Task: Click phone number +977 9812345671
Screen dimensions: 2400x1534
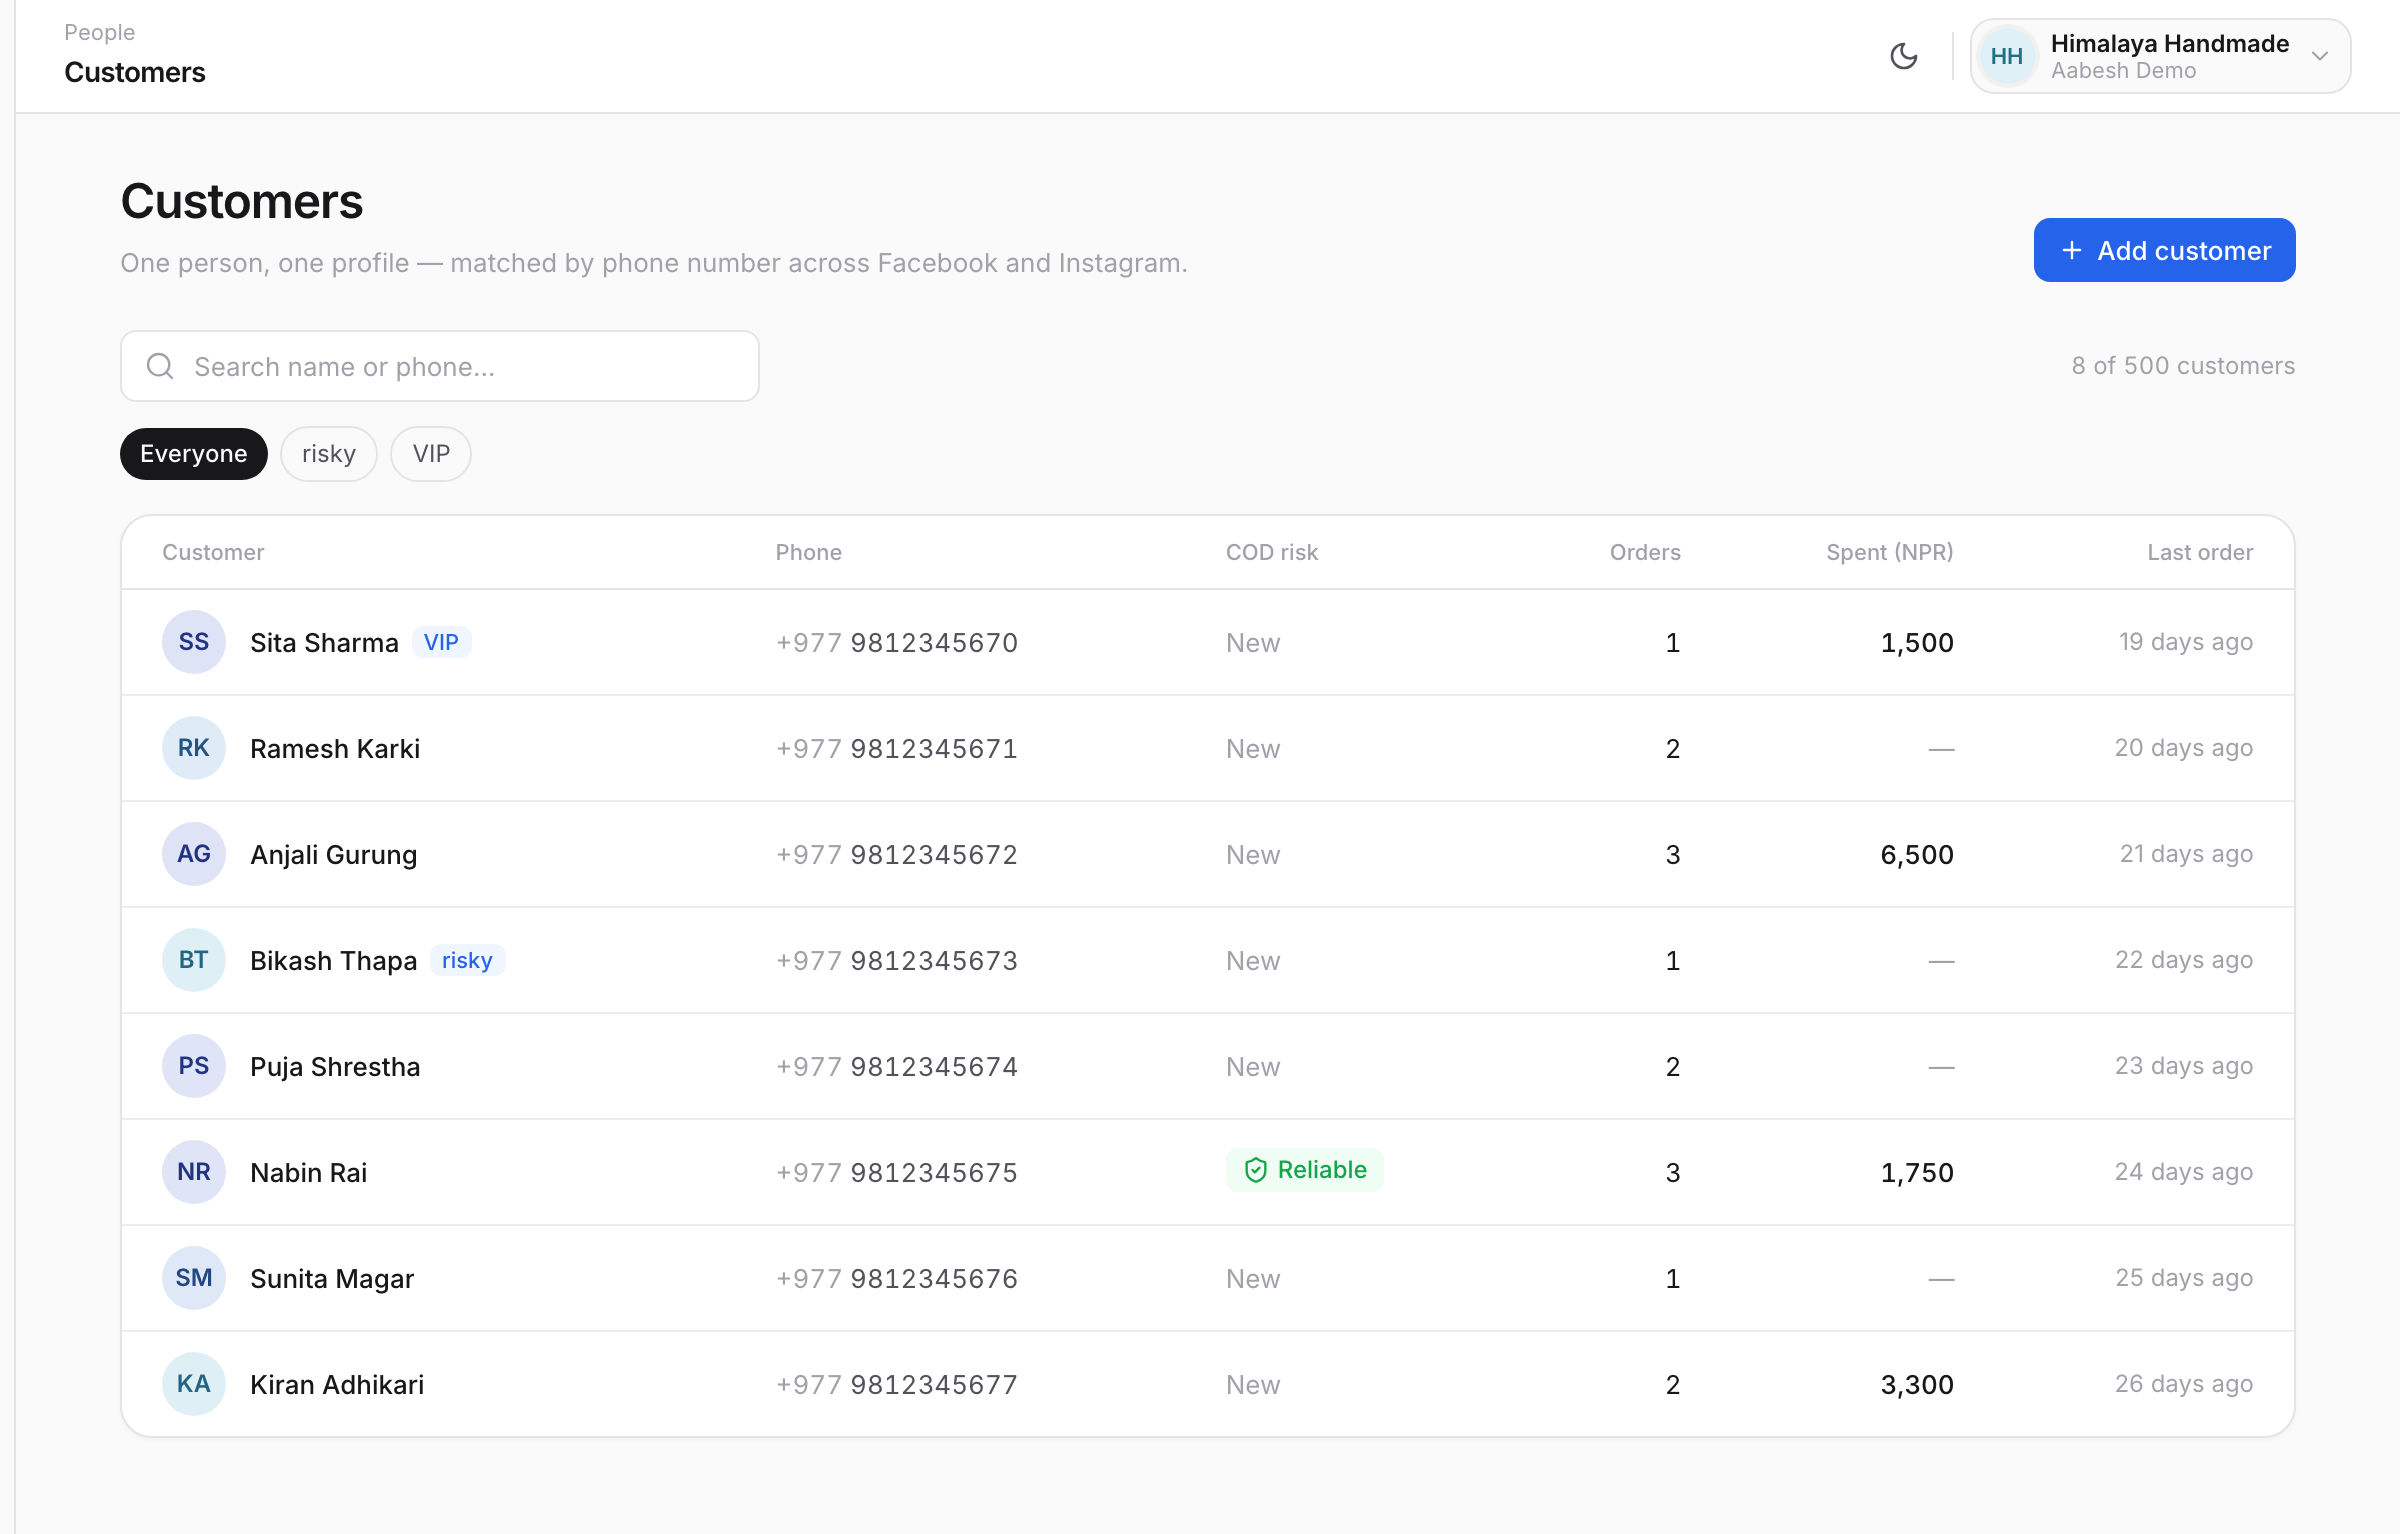Action: pyautogui.click(x=897, y=749)
